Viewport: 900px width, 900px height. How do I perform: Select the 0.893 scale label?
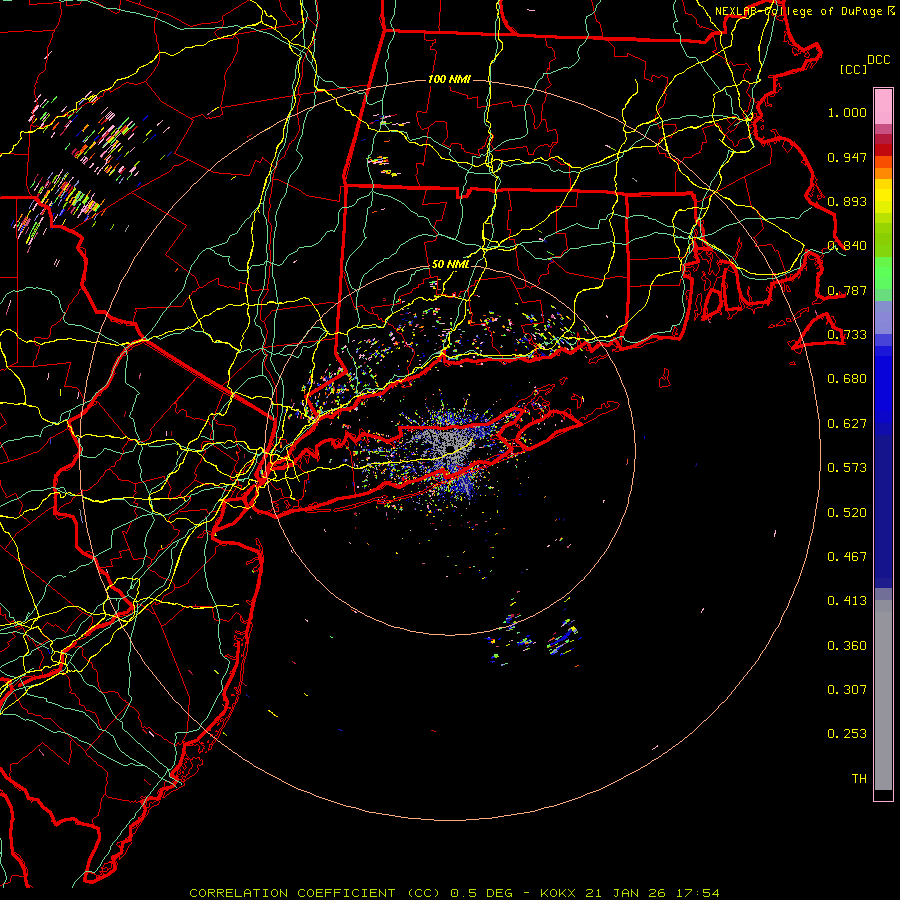(x=847, y=201)
